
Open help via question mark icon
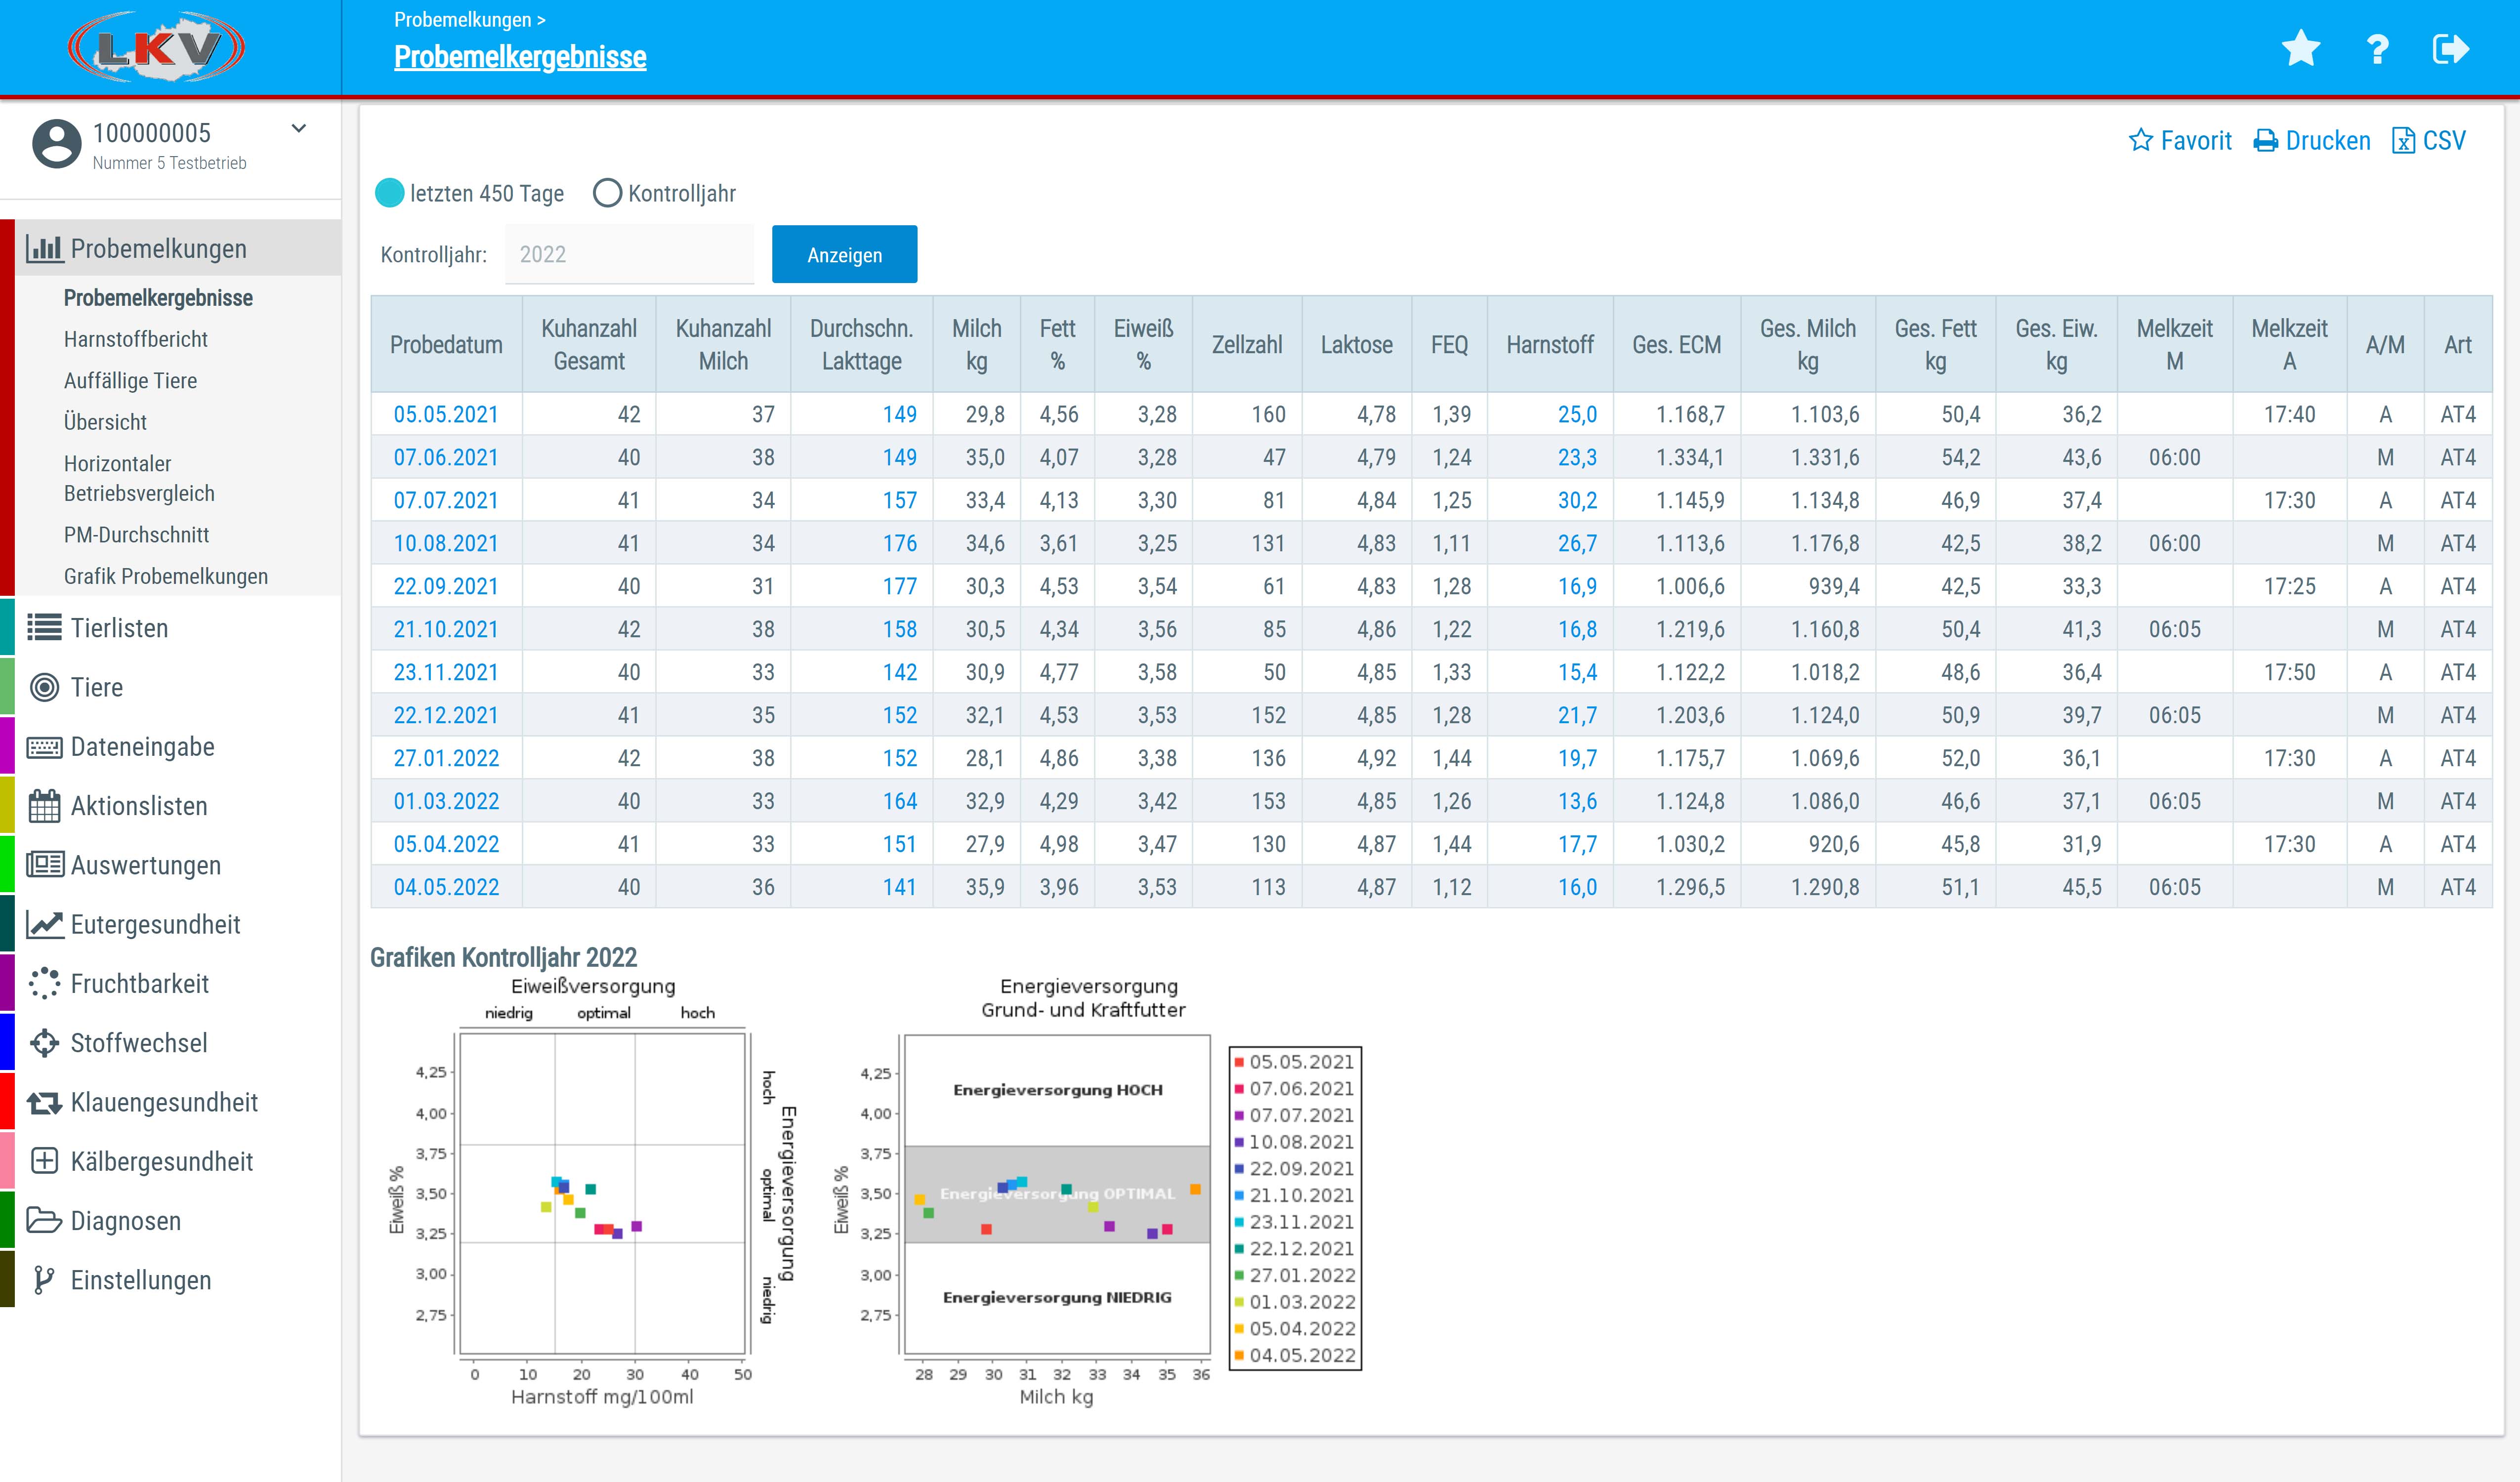(2377, 48)
